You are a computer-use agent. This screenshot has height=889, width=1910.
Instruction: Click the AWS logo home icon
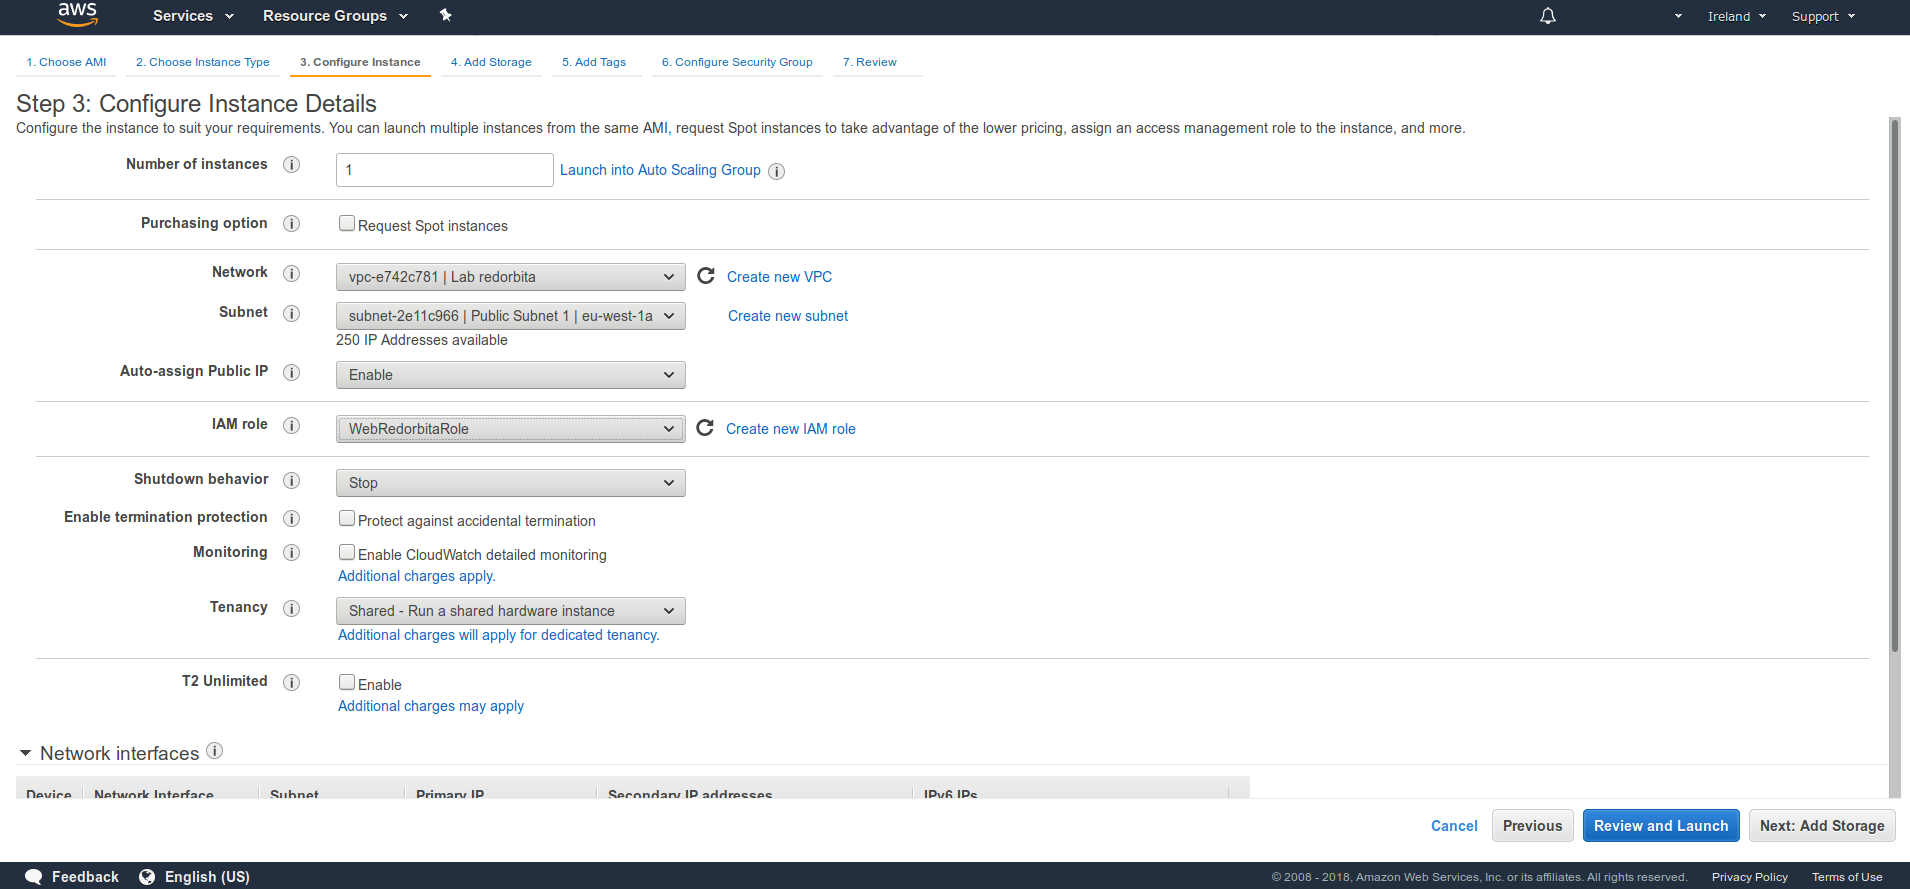77,15
